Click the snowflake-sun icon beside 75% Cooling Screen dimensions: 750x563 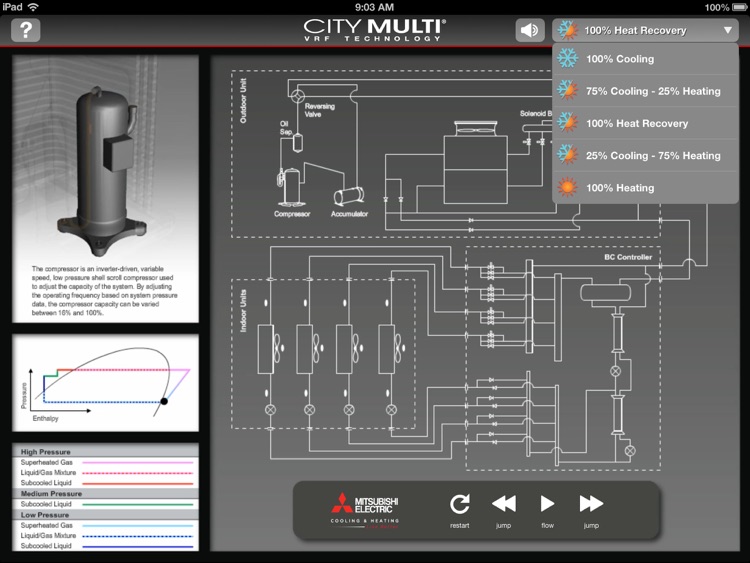click(x=567, y=91)
